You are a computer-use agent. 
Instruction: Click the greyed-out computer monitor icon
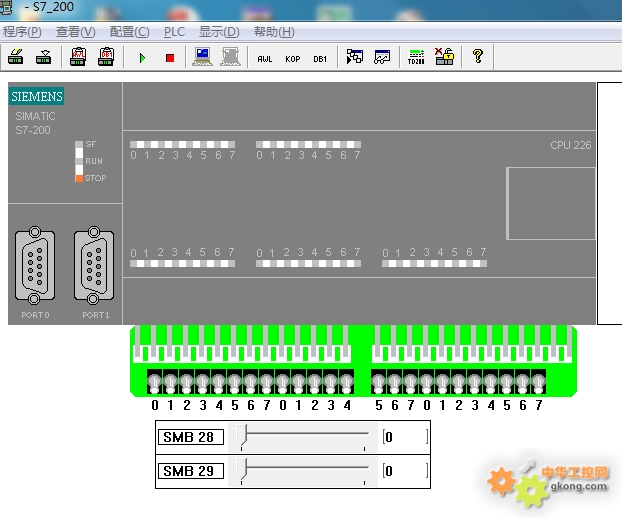pos(230,57)
